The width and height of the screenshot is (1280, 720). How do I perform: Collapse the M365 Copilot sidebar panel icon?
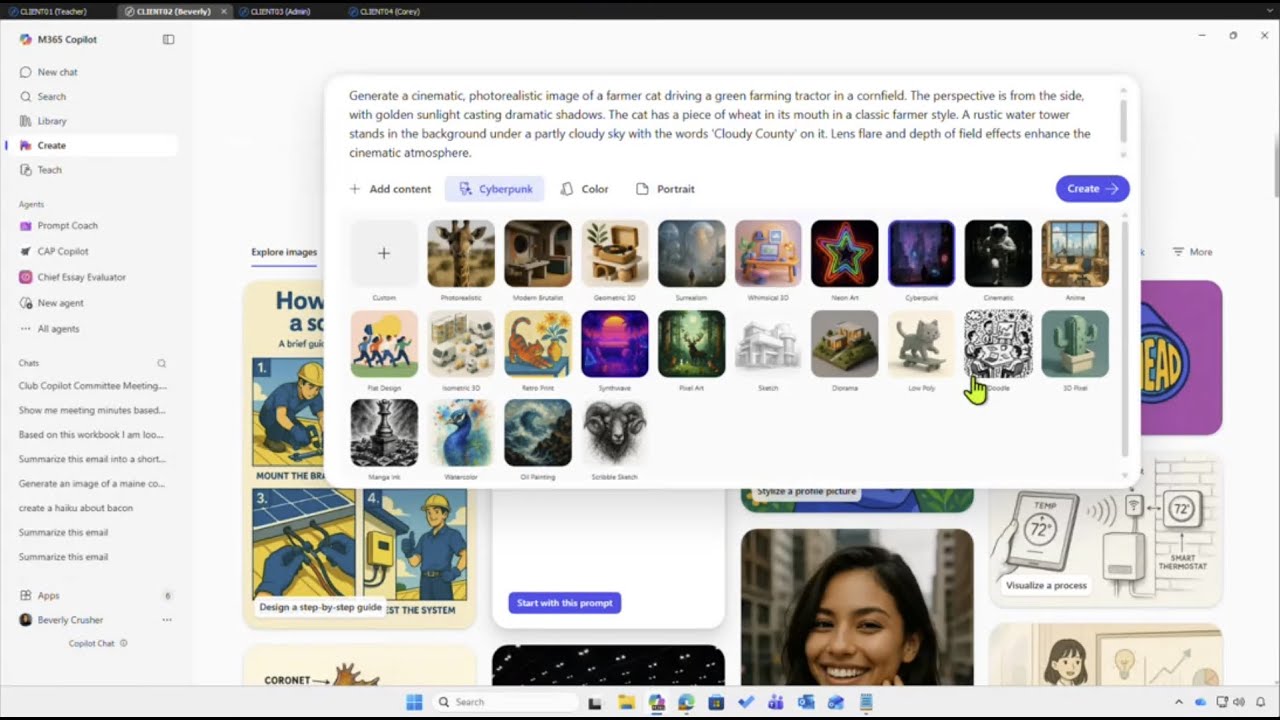point(168,40)
